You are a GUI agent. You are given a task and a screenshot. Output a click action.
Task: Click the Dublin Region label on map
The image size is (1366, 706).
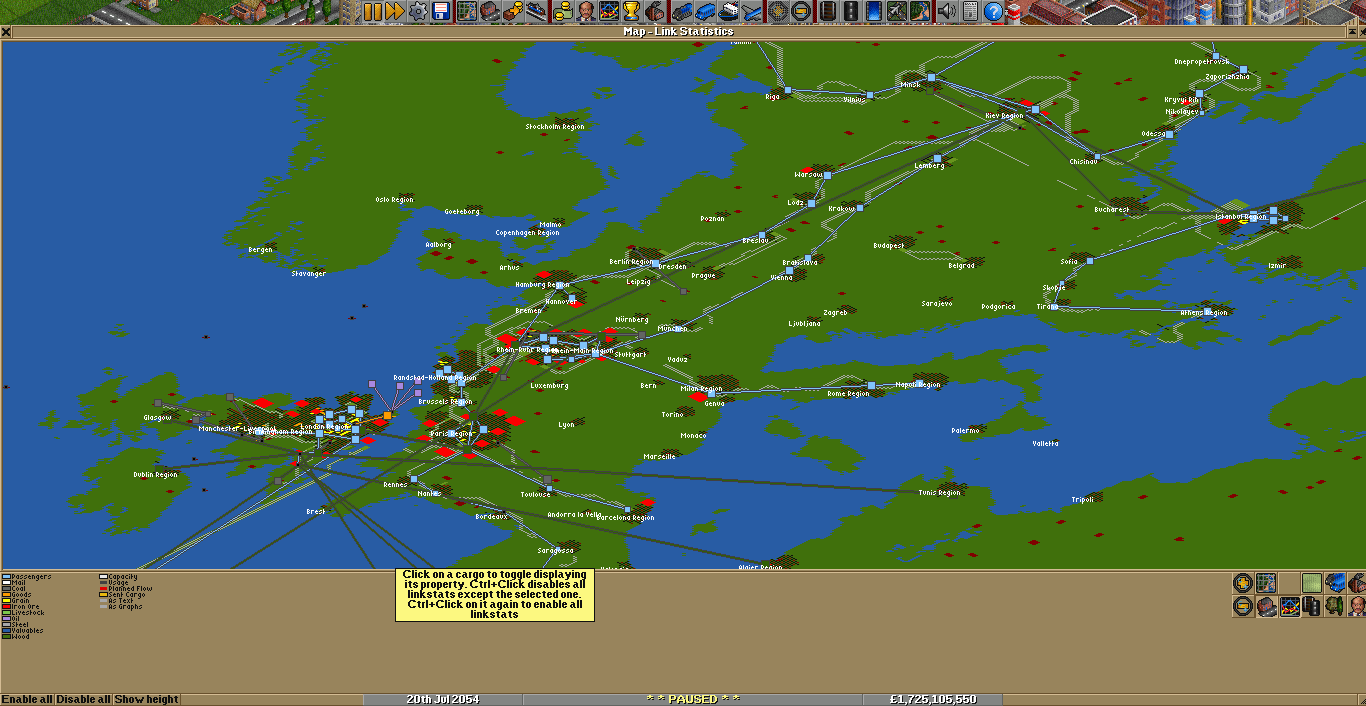[155, 474]
